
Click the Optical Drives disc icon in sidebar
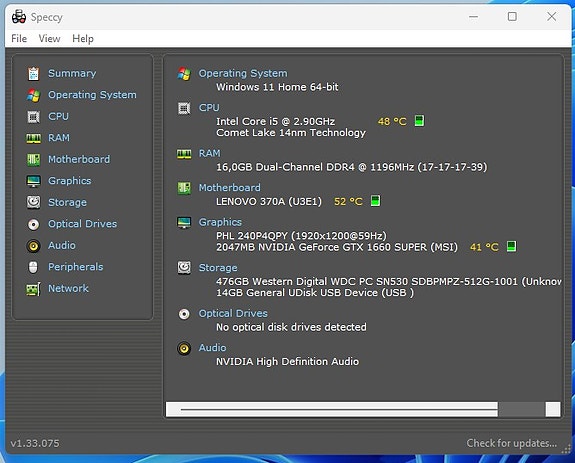click(33, 224)
